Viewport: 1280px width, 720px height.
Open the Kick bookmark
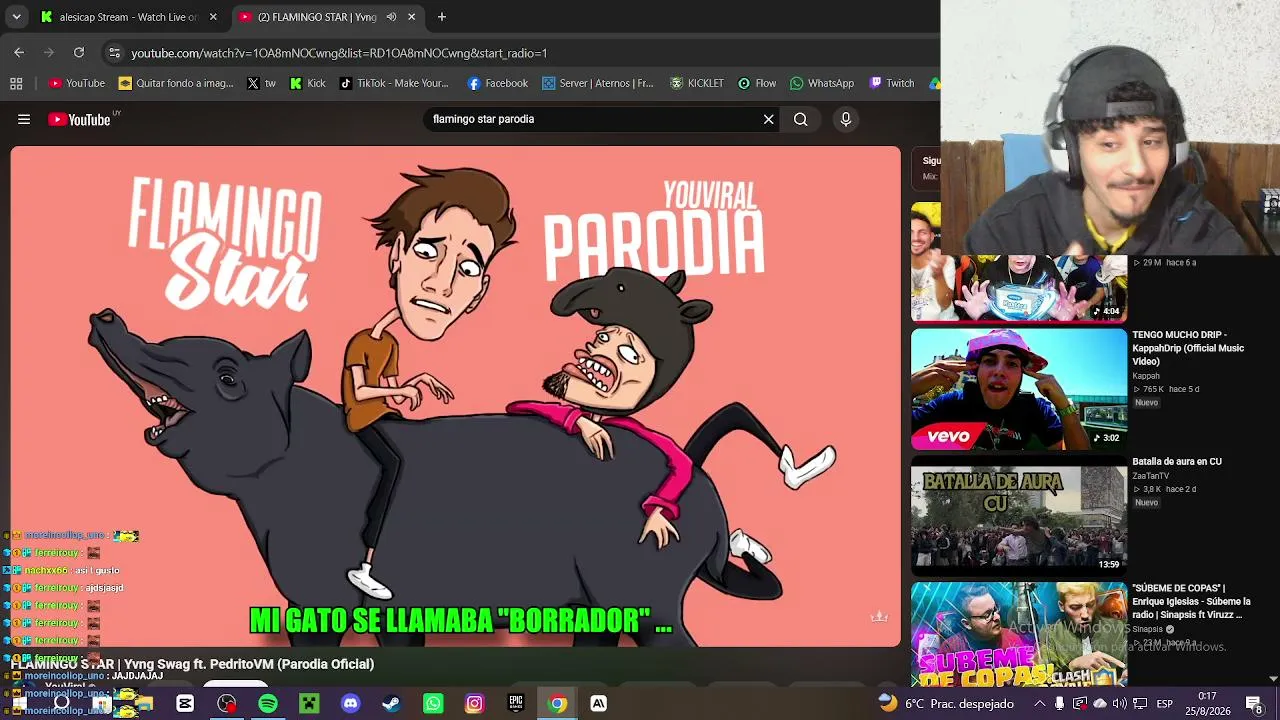pyautogui.click(x=307, y=83)
